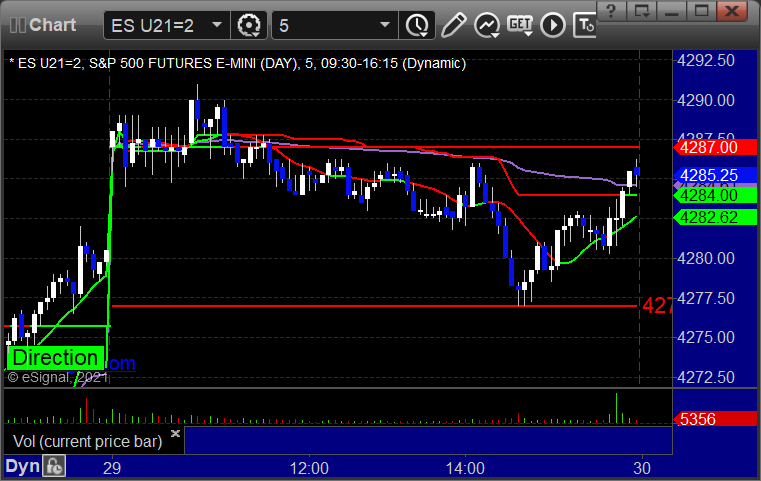Viewport: 761px width, 481px height.
Task: Click the lock icon beside Dyn
Action: pos(54,466)
